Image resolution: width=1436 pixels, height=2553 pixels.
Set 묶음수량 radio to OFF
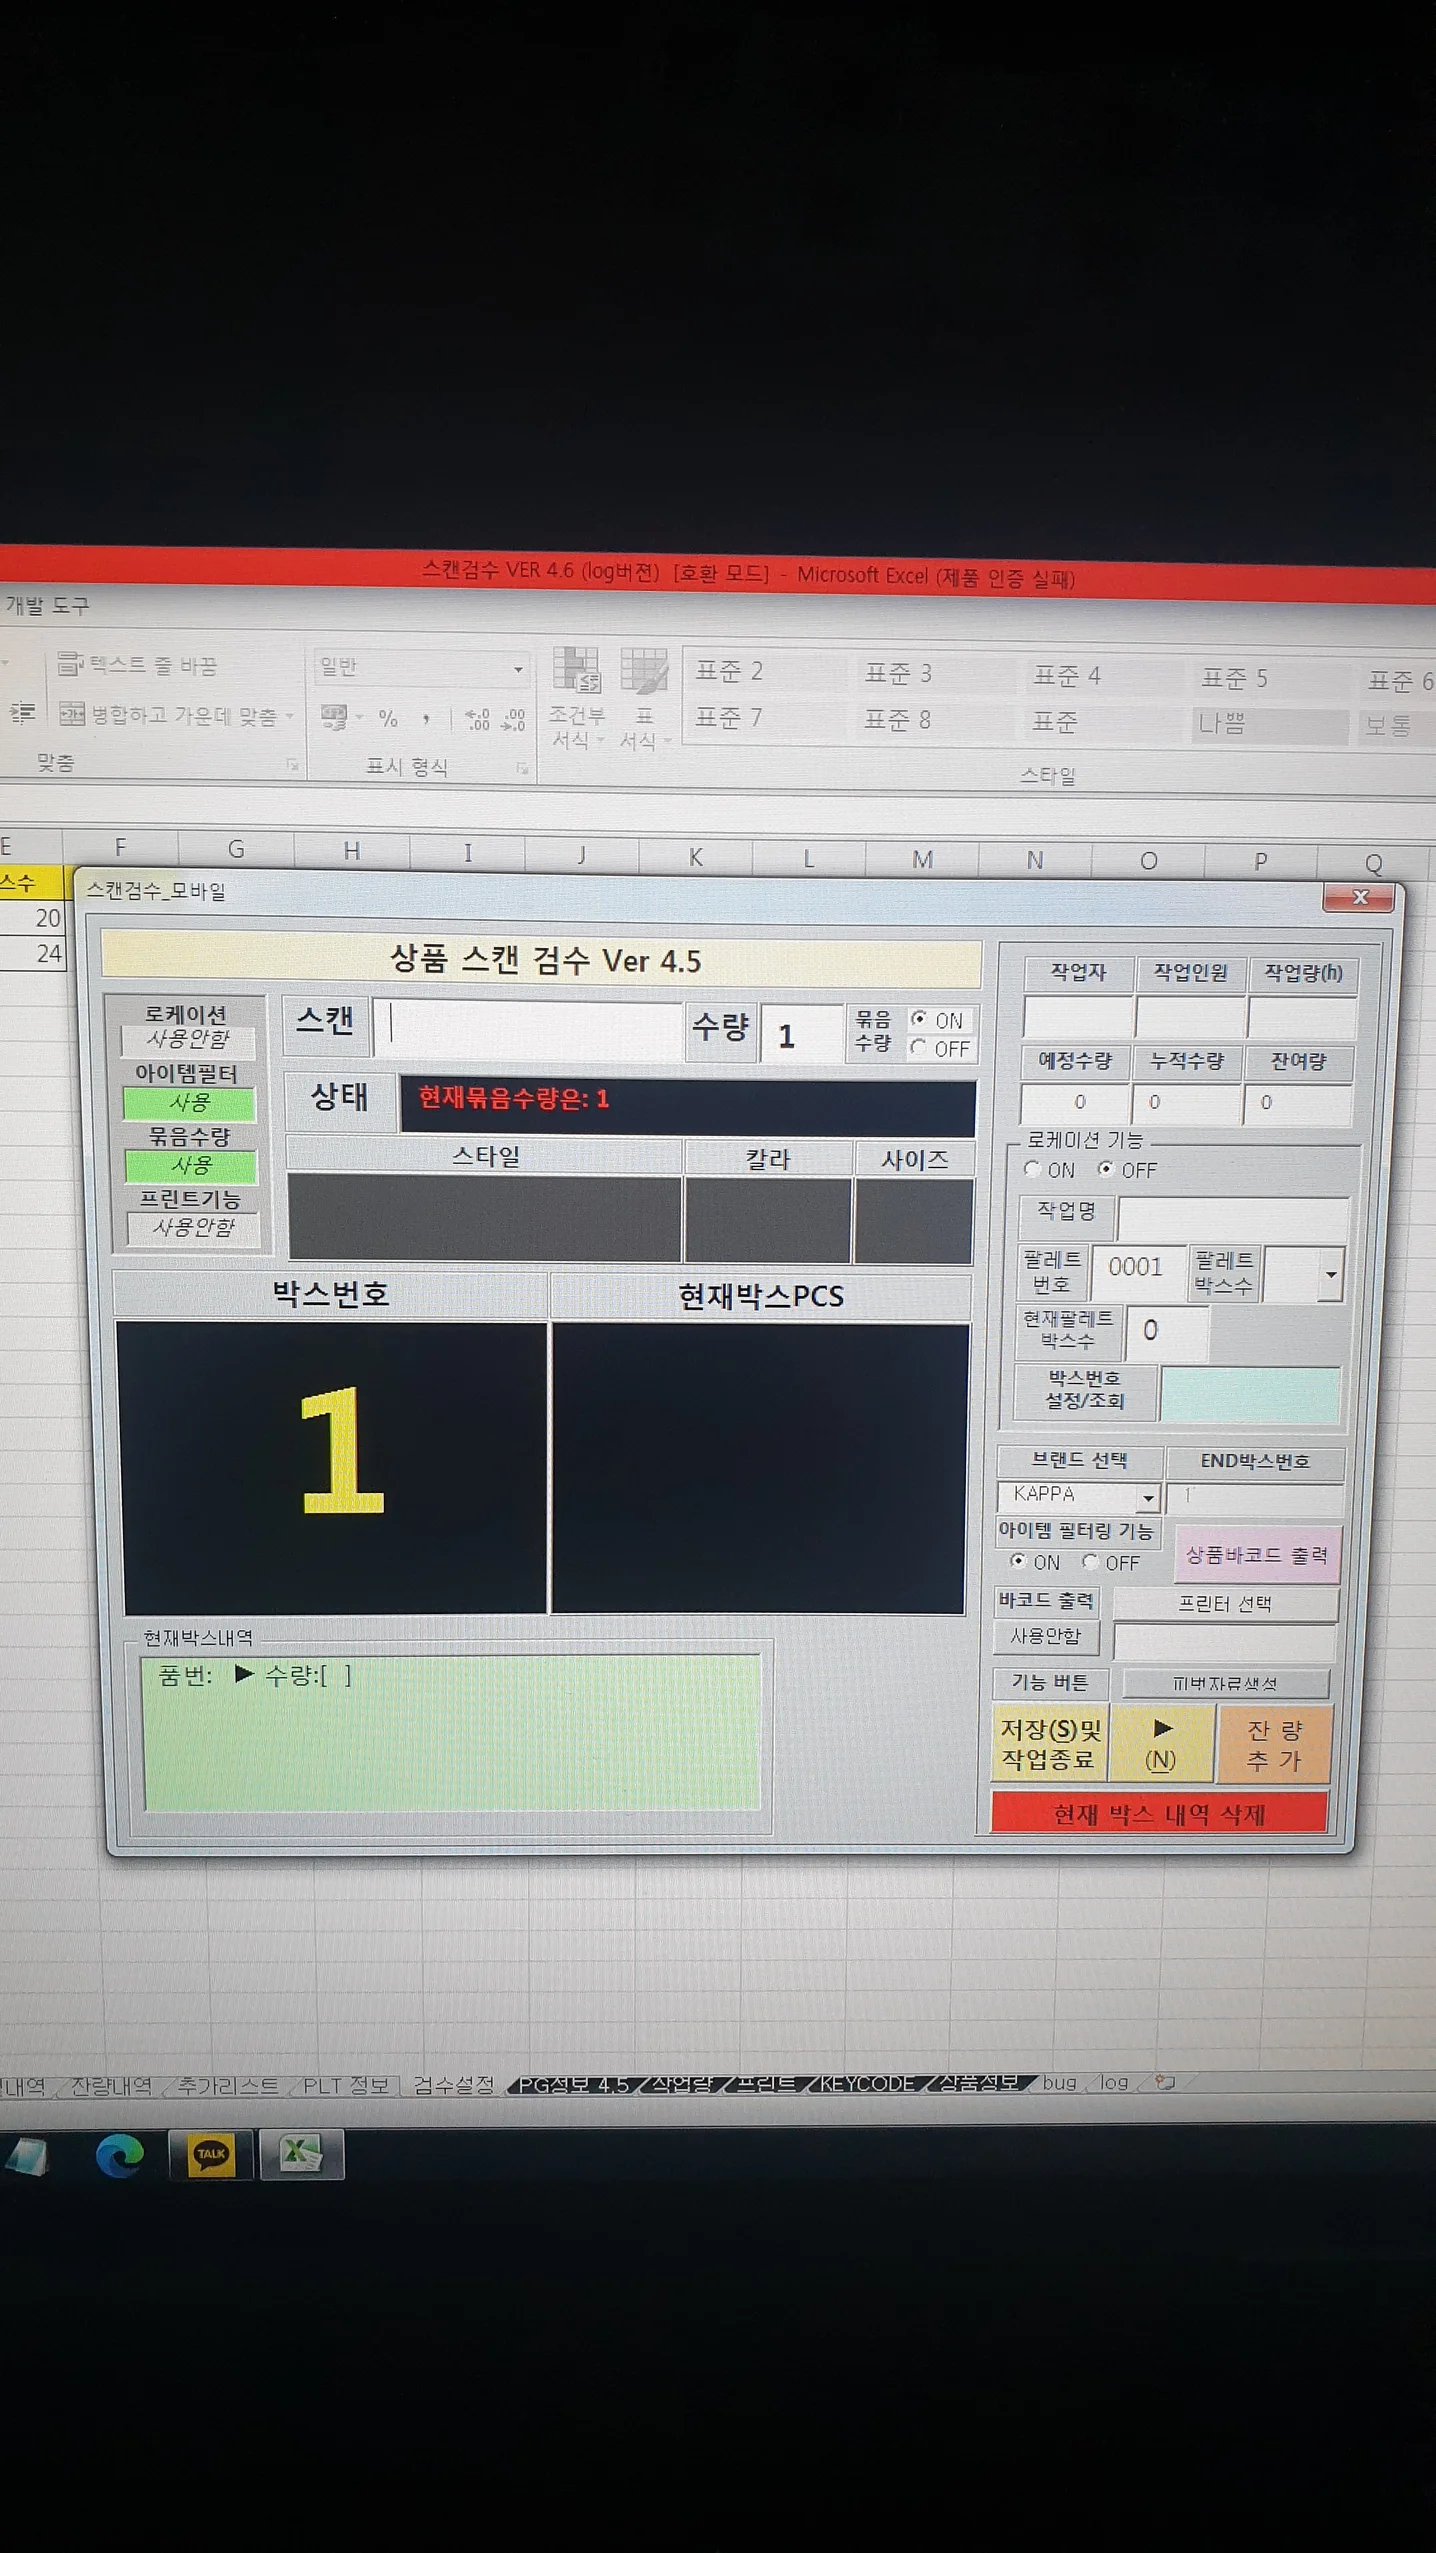(918, 1047)
